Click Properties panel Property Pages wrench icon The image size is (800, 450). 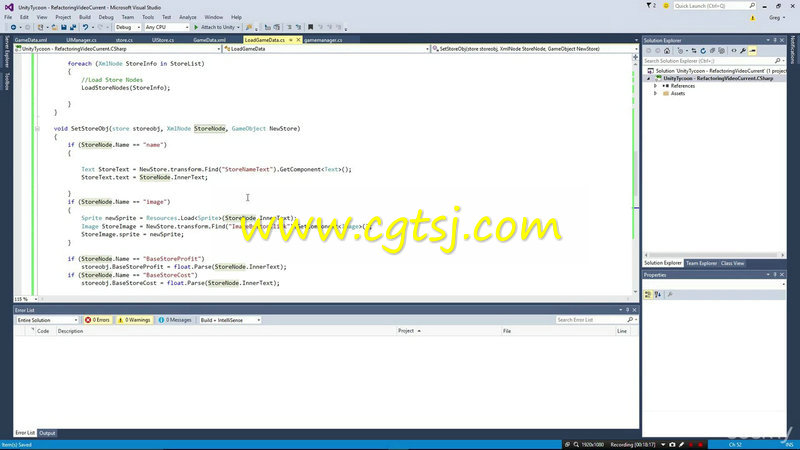[x=670, y=294]
